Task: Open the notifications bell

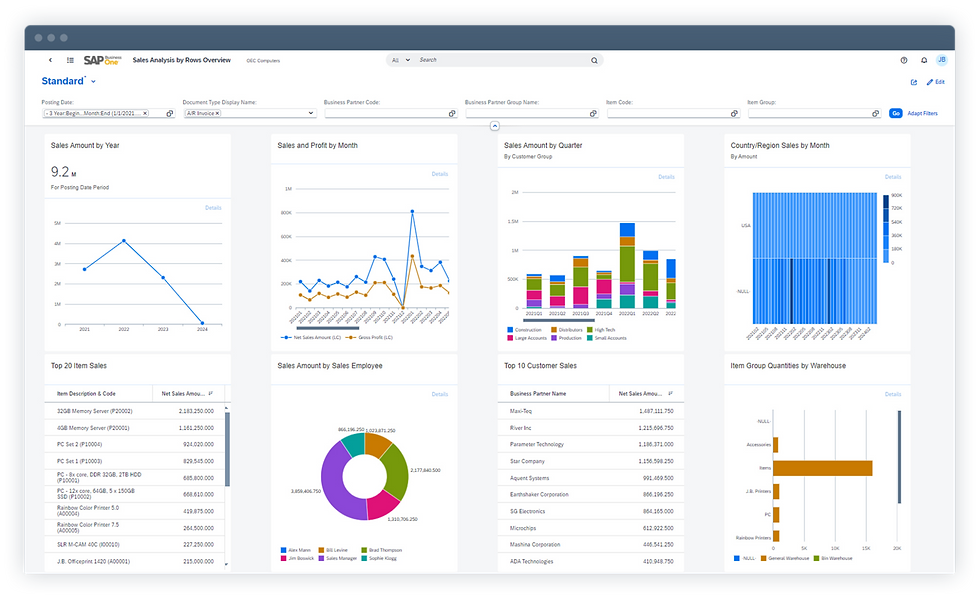Action: click(x=922, y=60)
